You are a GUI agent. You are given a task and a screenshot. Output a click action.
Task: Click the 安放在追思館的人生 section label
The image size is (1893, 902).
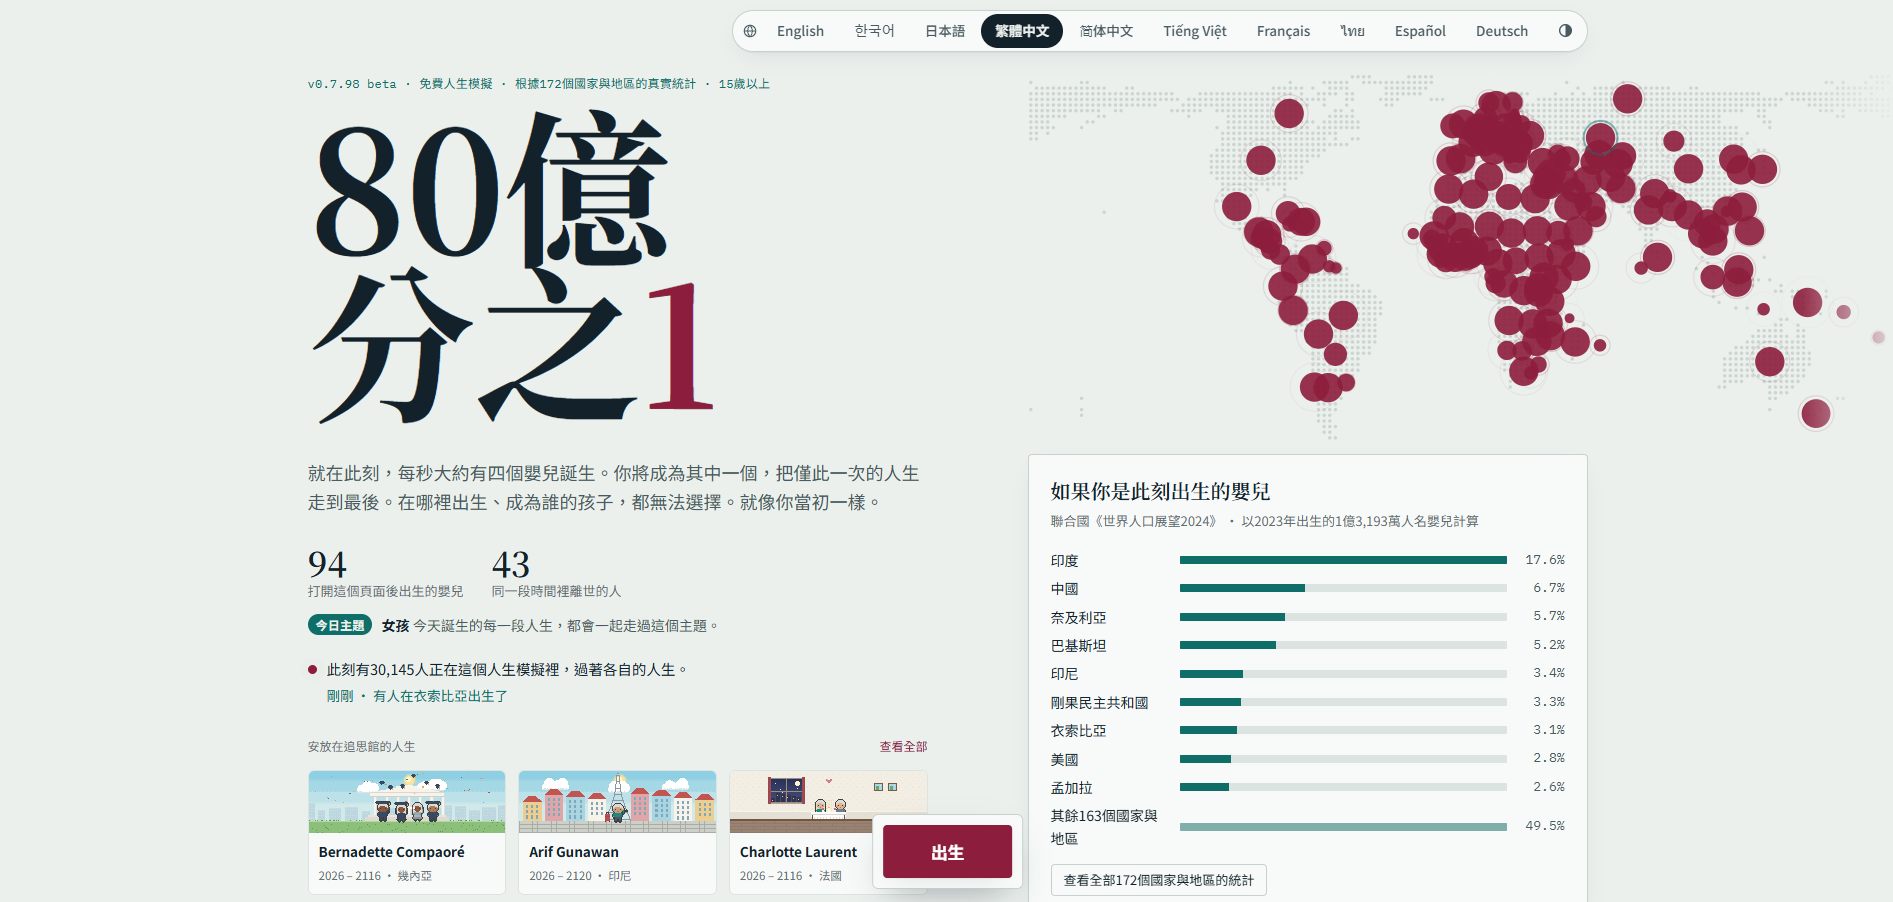[x=361, y=747]
